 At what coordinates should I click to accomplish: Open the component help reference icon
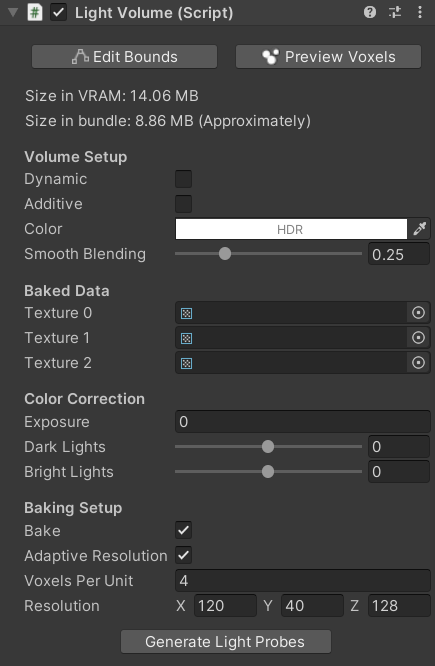coord(370,12)
